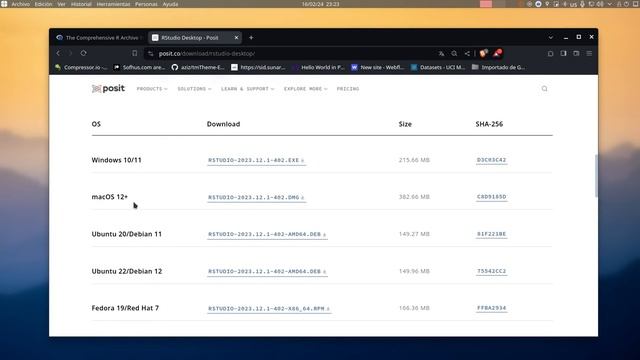Select the Download column header
This screenshot has height=360, width=640.
223,124
